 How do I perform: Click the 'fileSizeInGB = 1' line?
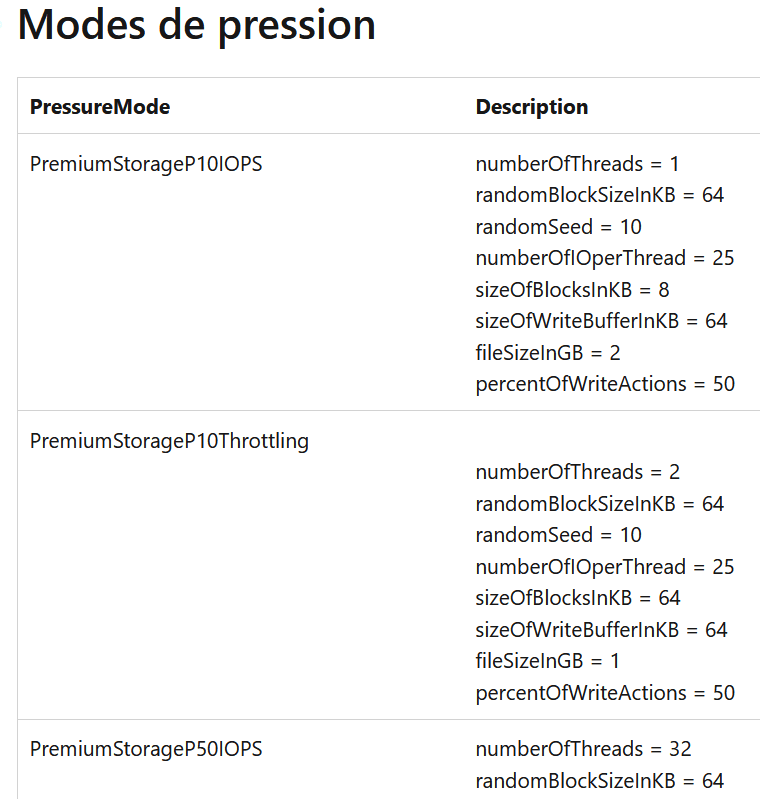coord(548,661)
